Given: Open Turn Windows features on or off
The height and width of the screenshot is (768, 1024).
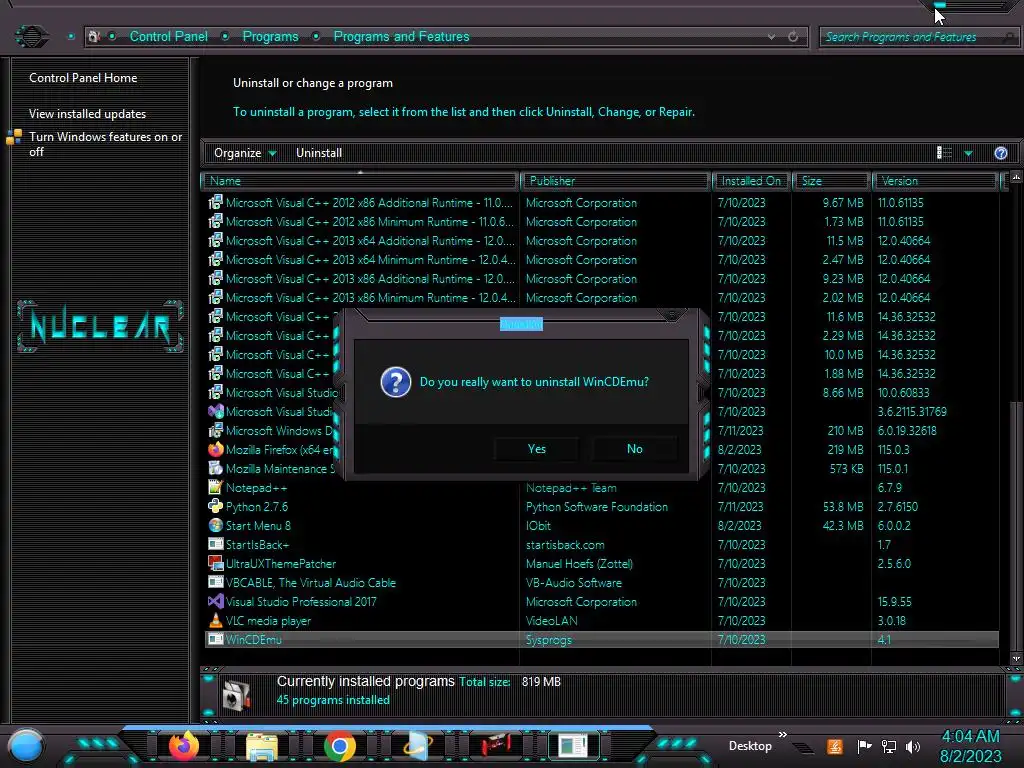Looking at the screenshot, I should (x=105, y=144).
